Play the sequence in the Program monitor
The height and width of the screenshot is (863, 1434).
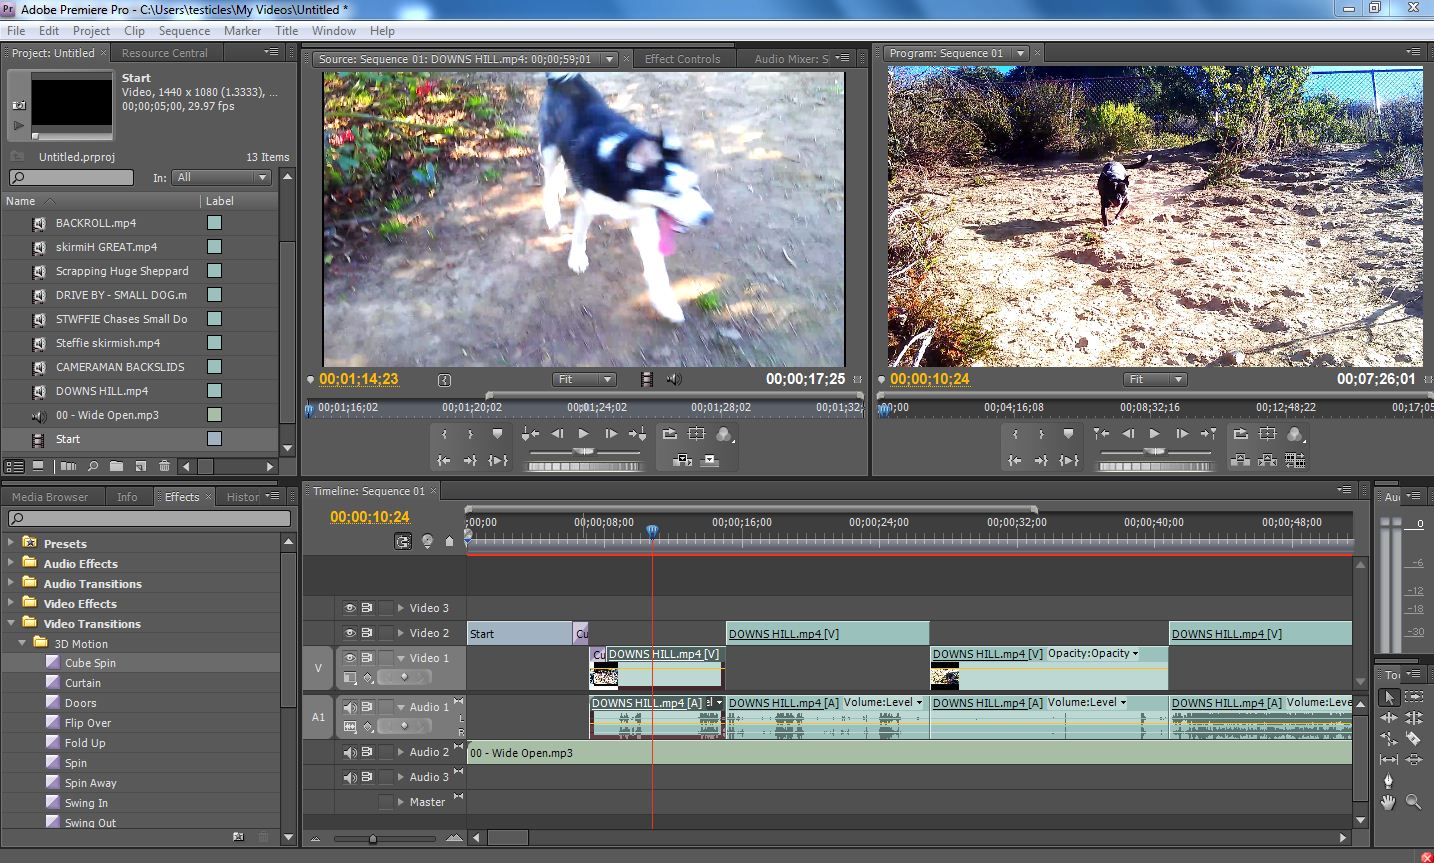(1155, 434)
